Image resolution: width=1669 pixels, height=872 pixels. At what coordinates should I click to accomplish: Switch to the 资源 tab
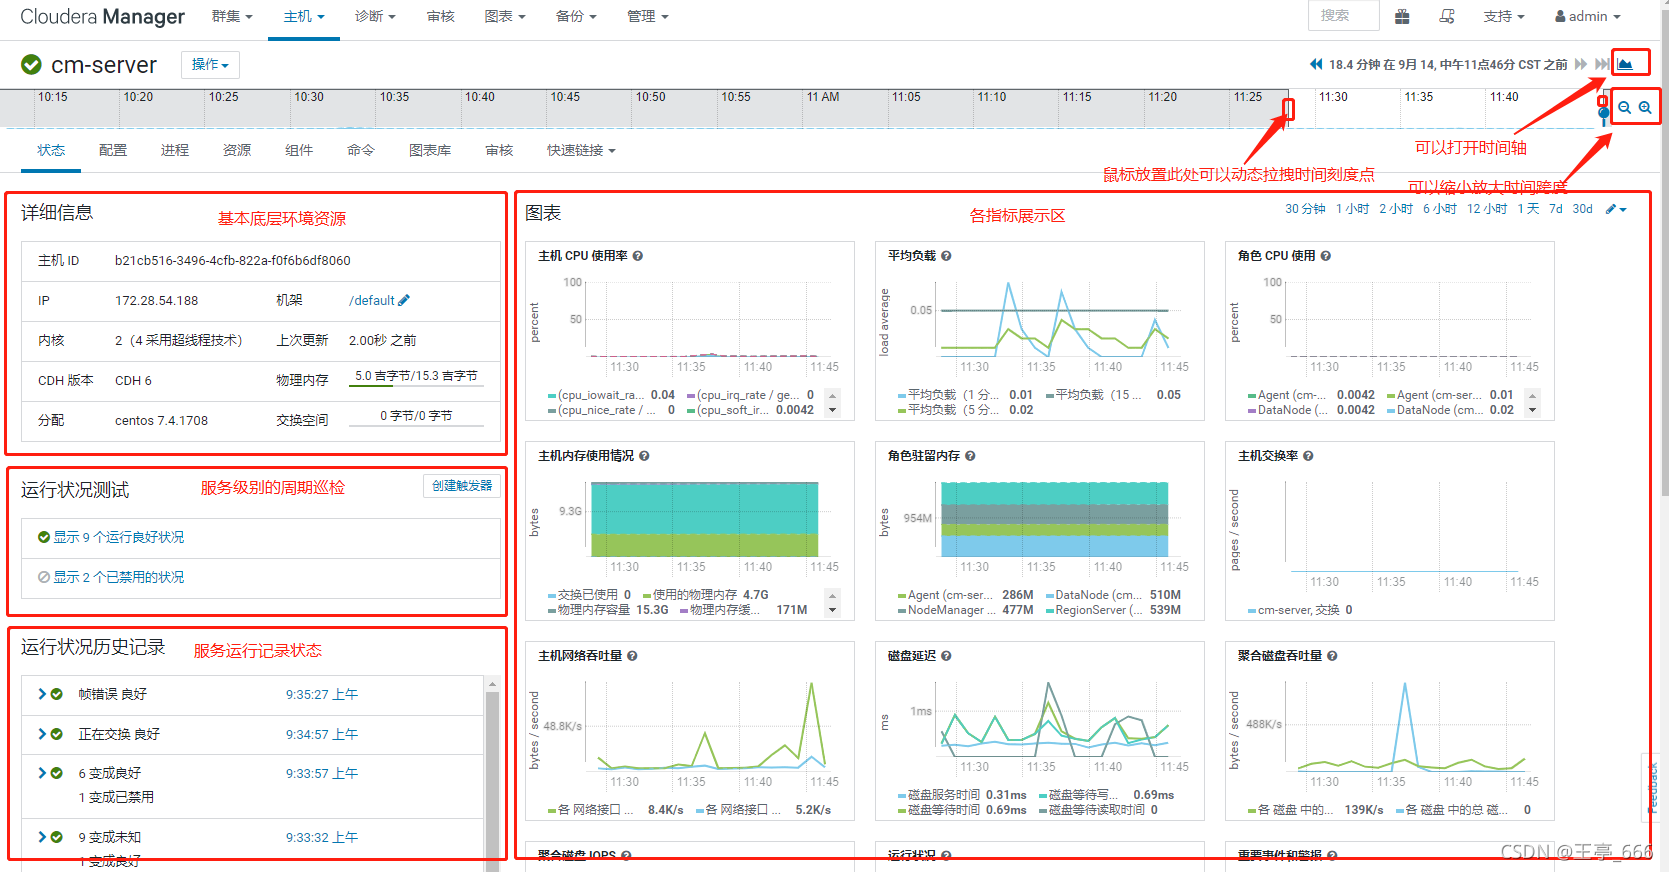(237, 150)
